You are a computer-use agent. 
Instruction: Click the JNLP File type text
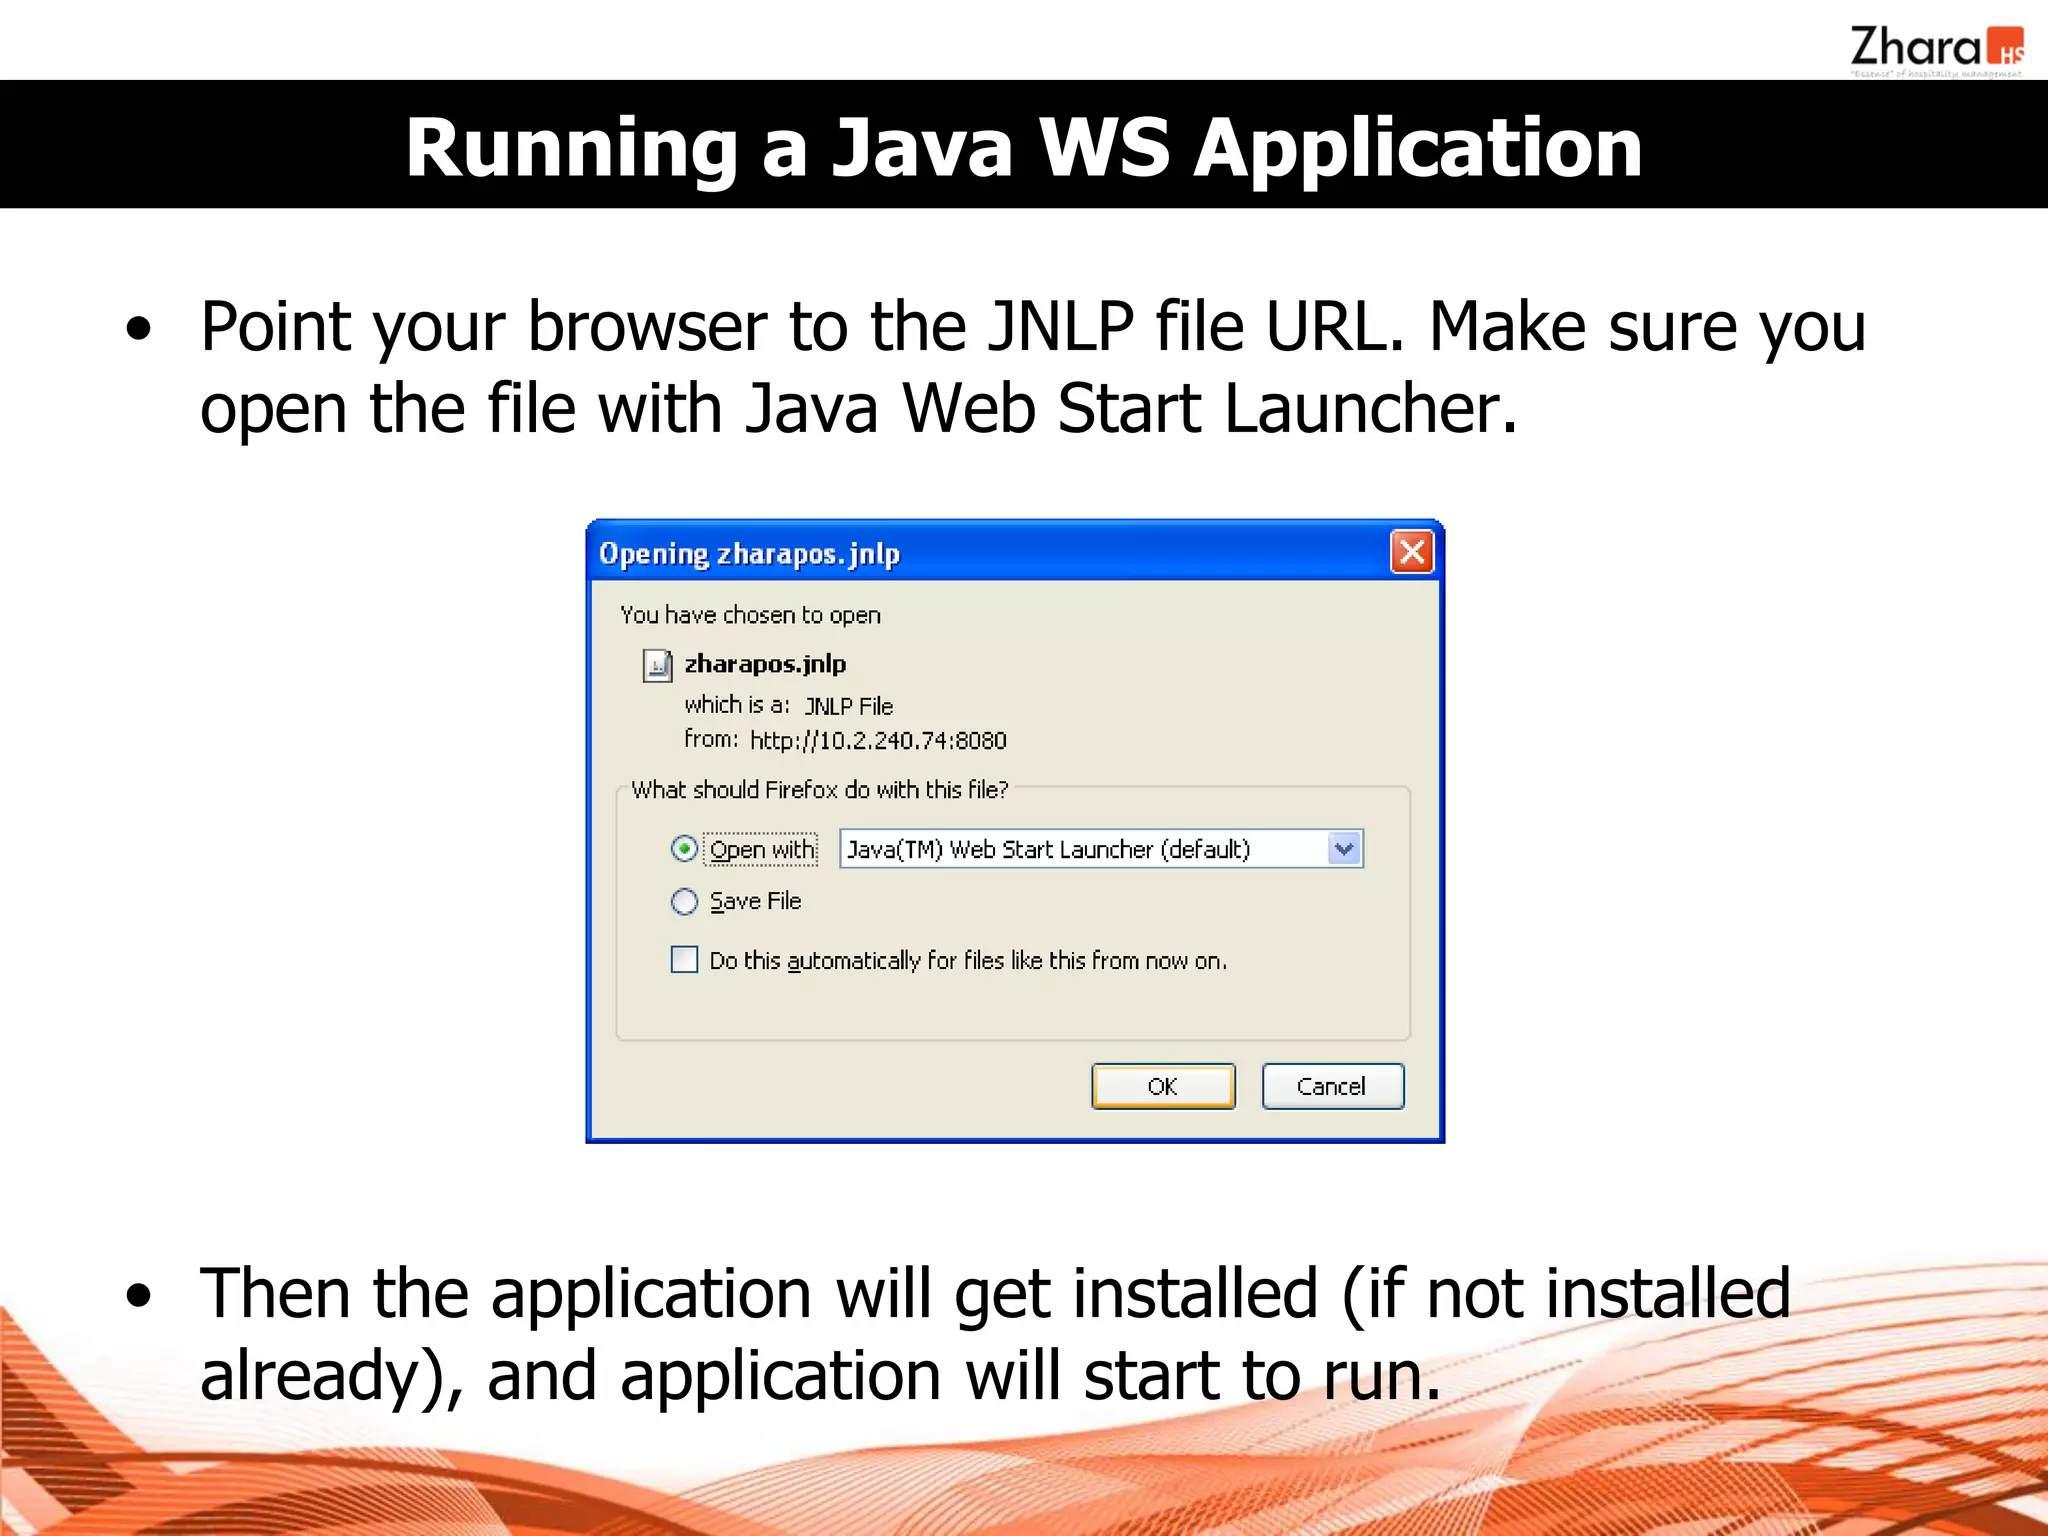tap(849, 706)
